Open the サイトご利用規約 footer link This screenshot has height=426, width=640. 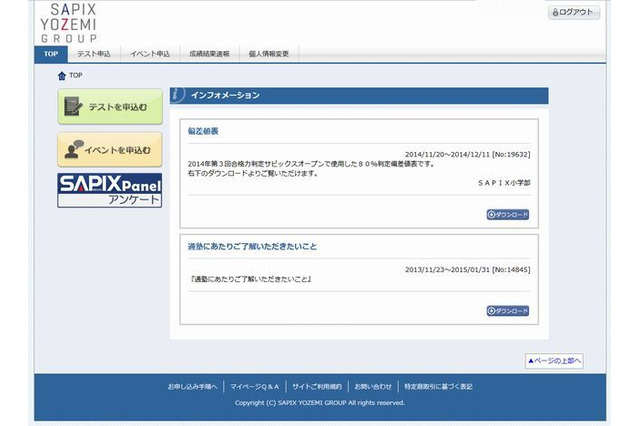click(x=317, y=386)
